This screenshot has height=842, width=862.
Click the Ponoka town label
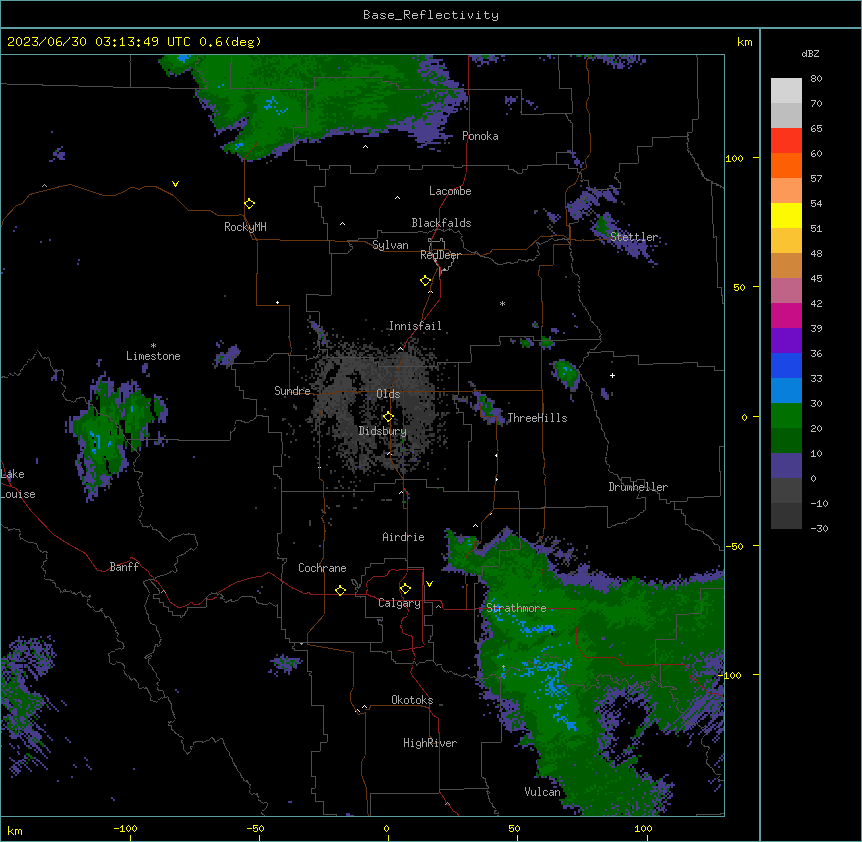pos(480,136)
